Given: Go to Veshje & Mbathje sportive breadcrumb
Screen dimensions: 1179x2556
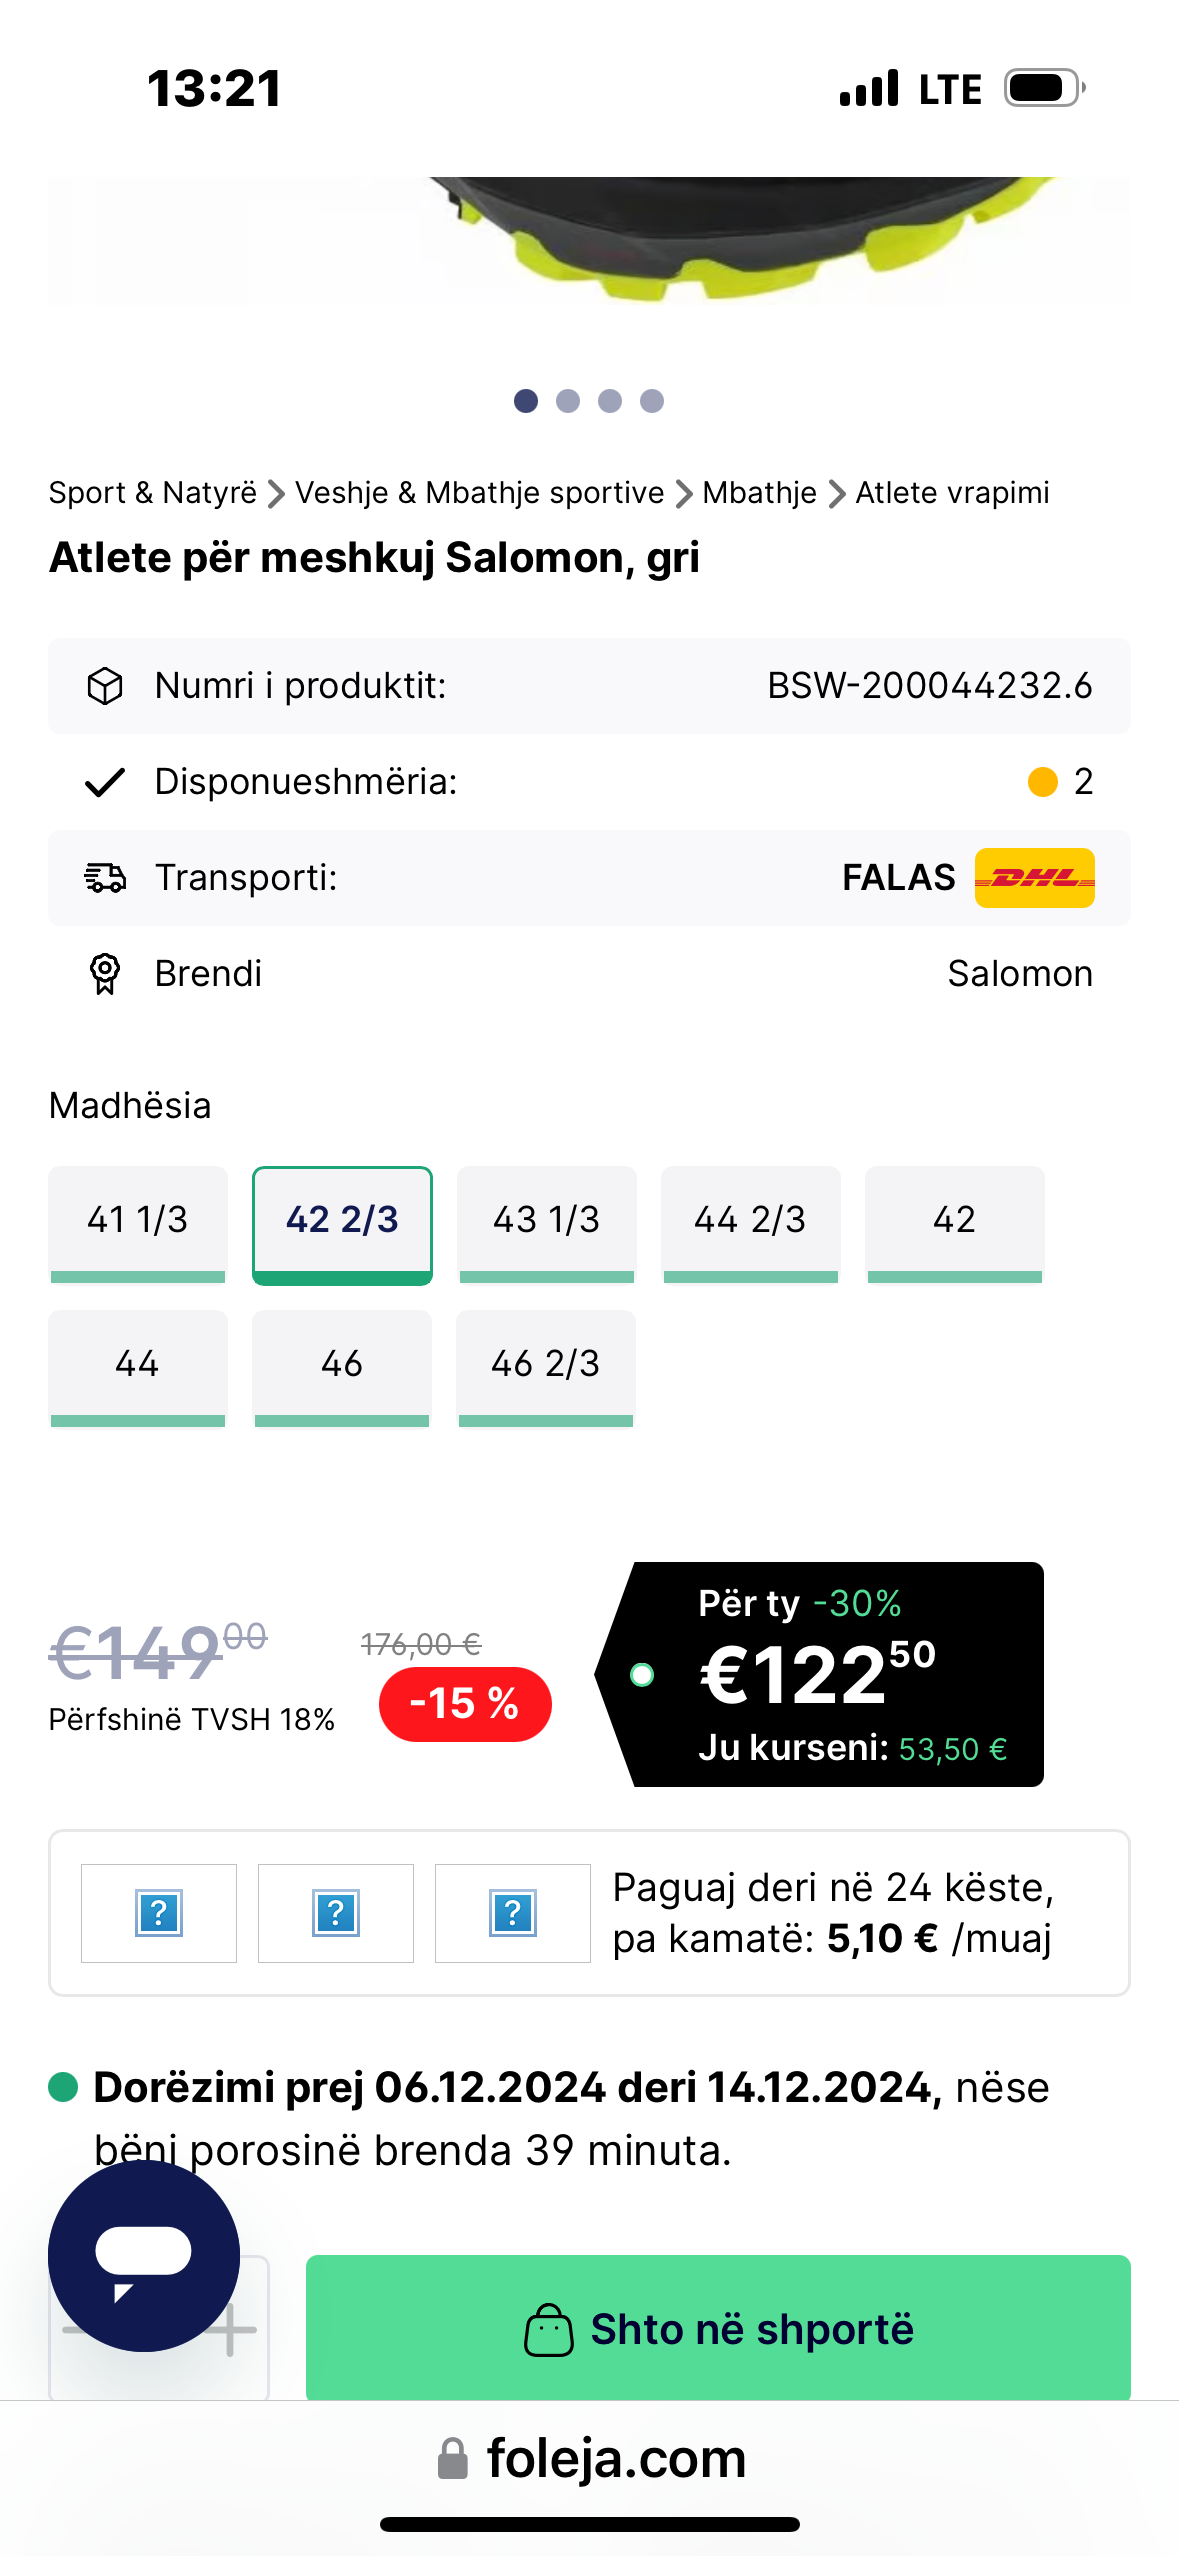Looking at the screenshot, I should coord(479,493).
